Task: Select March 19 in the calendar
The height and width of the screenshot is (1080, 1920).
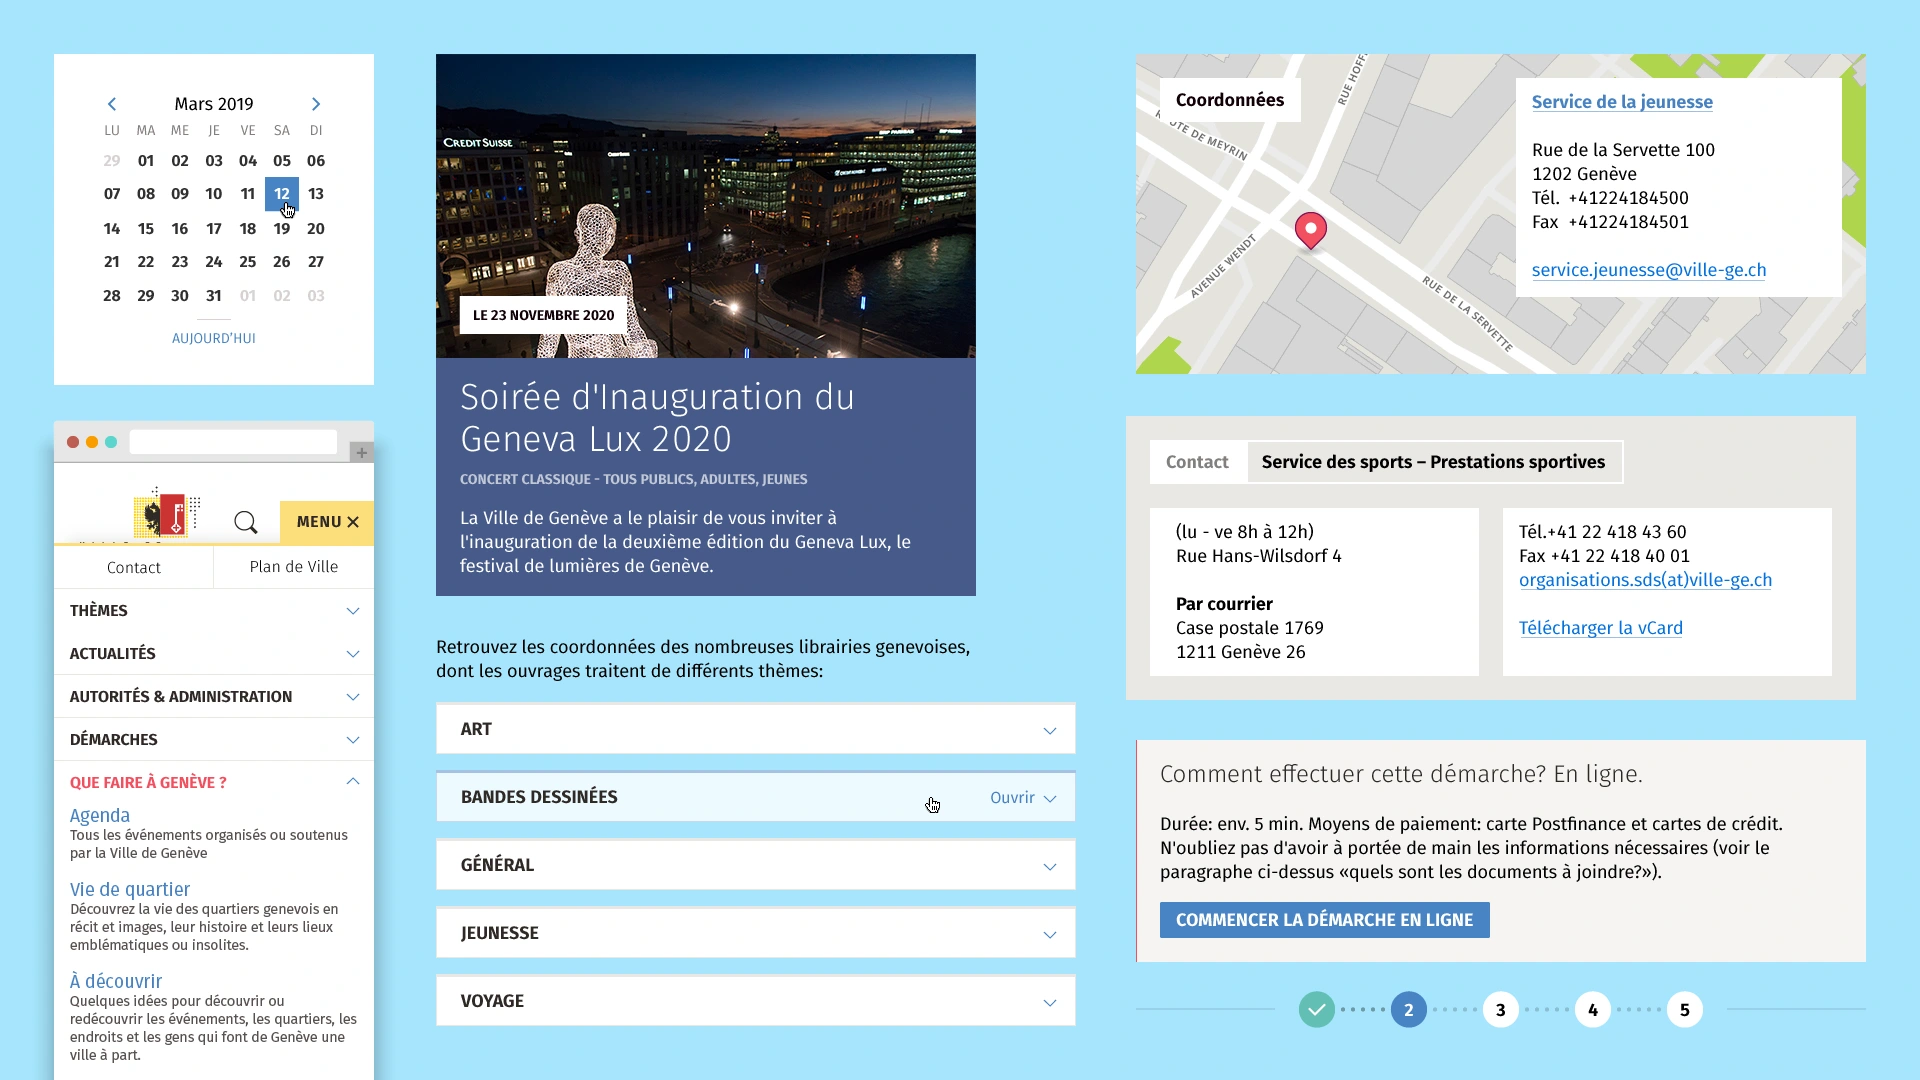Action: tap(282, 229)
